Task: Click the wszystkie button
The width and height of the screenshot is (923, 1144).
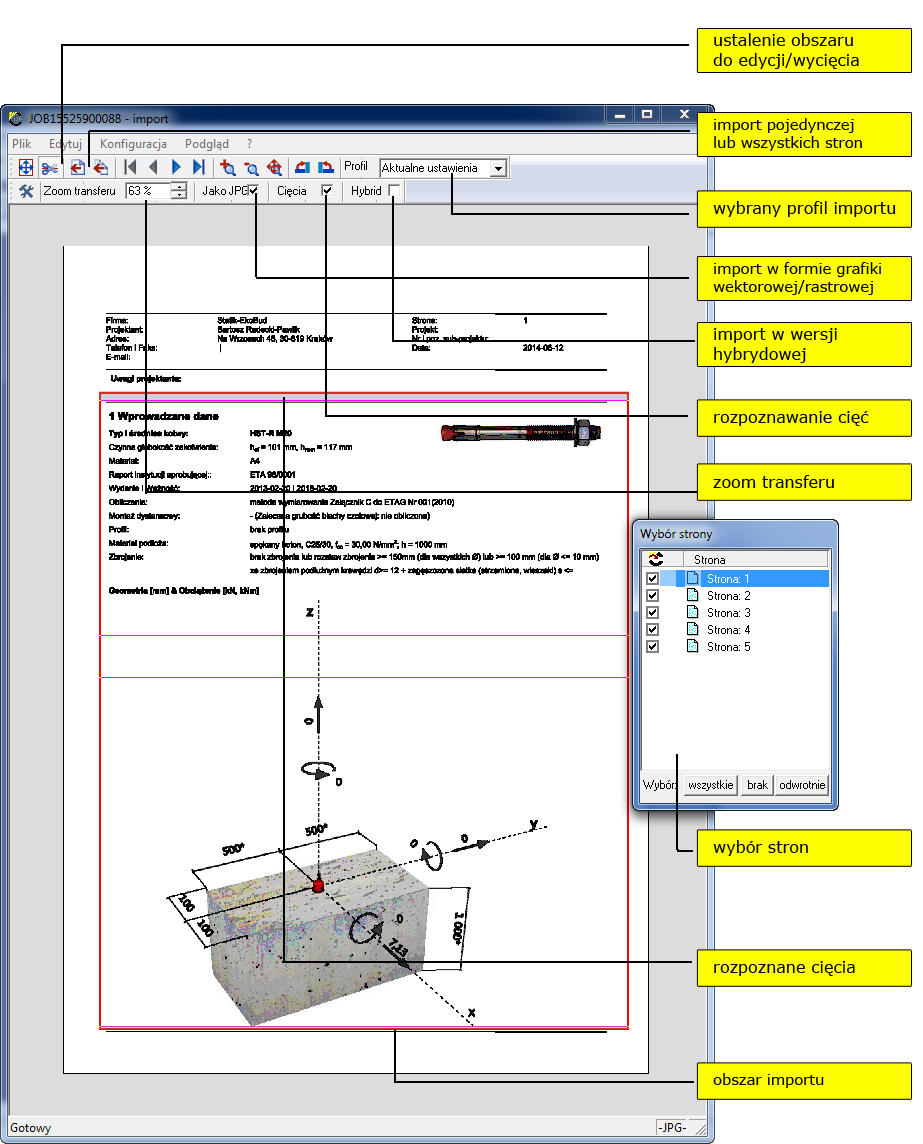Action: pos(711,785)
